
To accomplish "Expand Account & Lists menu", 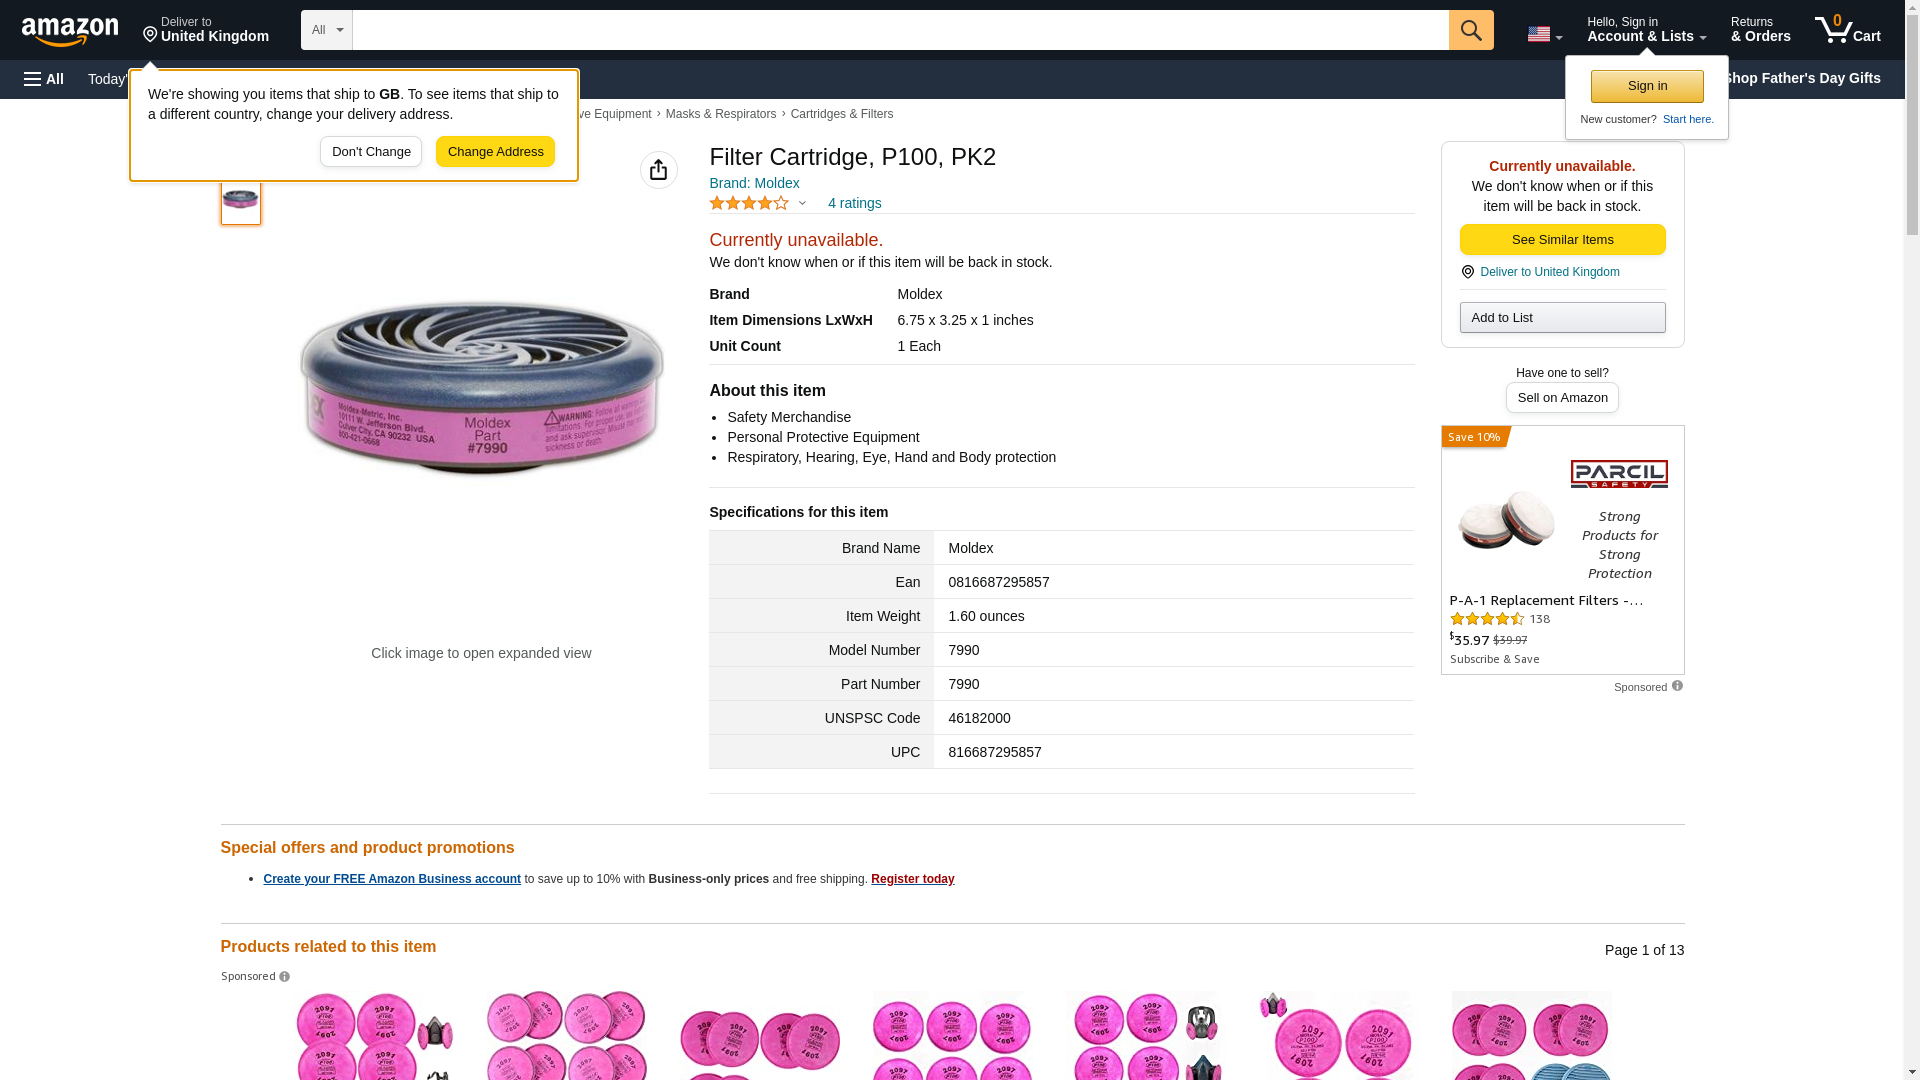I will click(1646, 30).
